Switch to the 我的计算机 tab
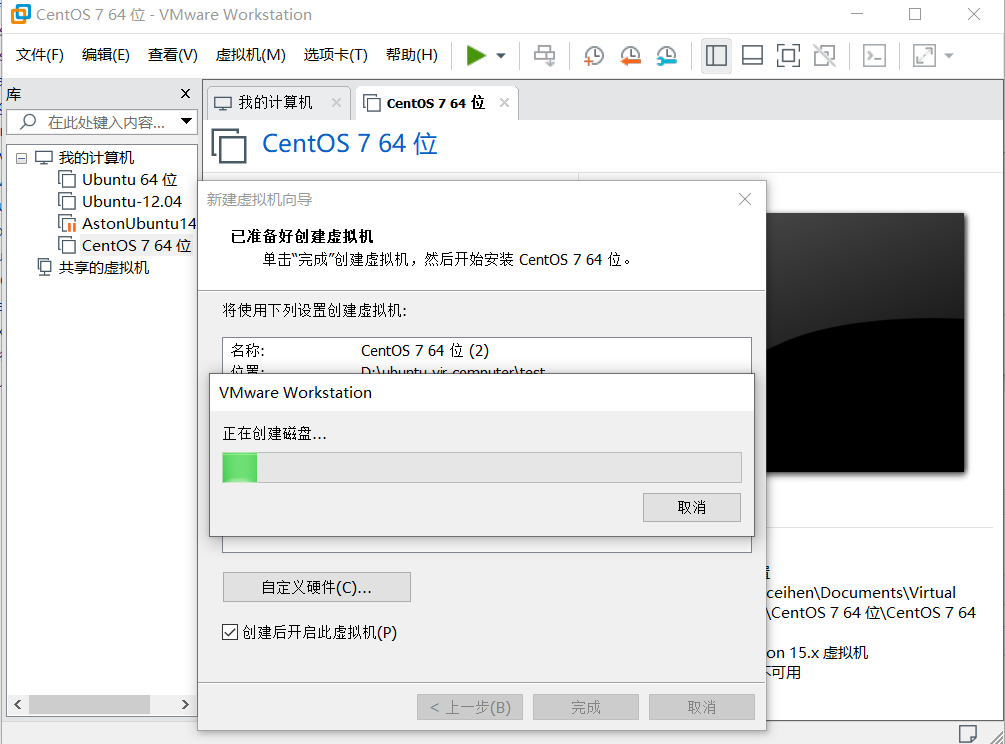 (275, 103)
